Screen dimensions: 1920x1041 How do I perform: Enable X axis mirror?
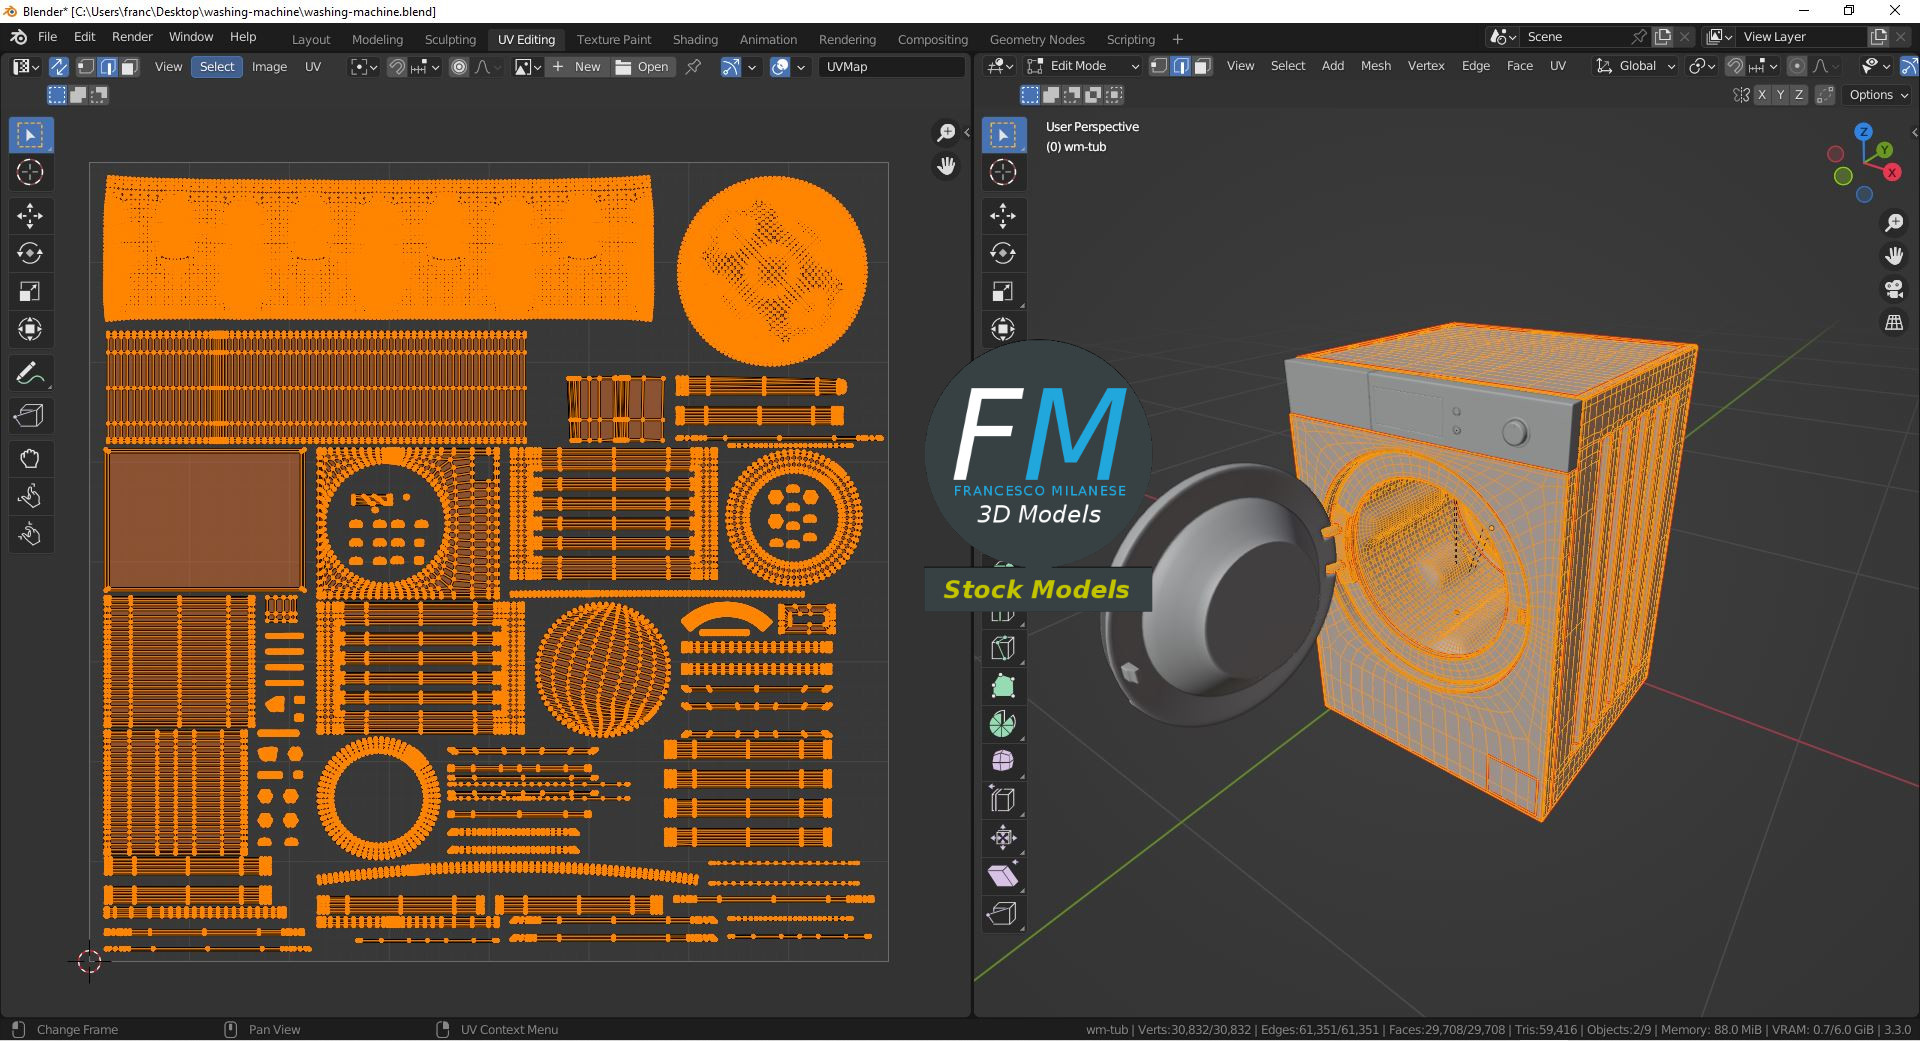[1762, 95]
